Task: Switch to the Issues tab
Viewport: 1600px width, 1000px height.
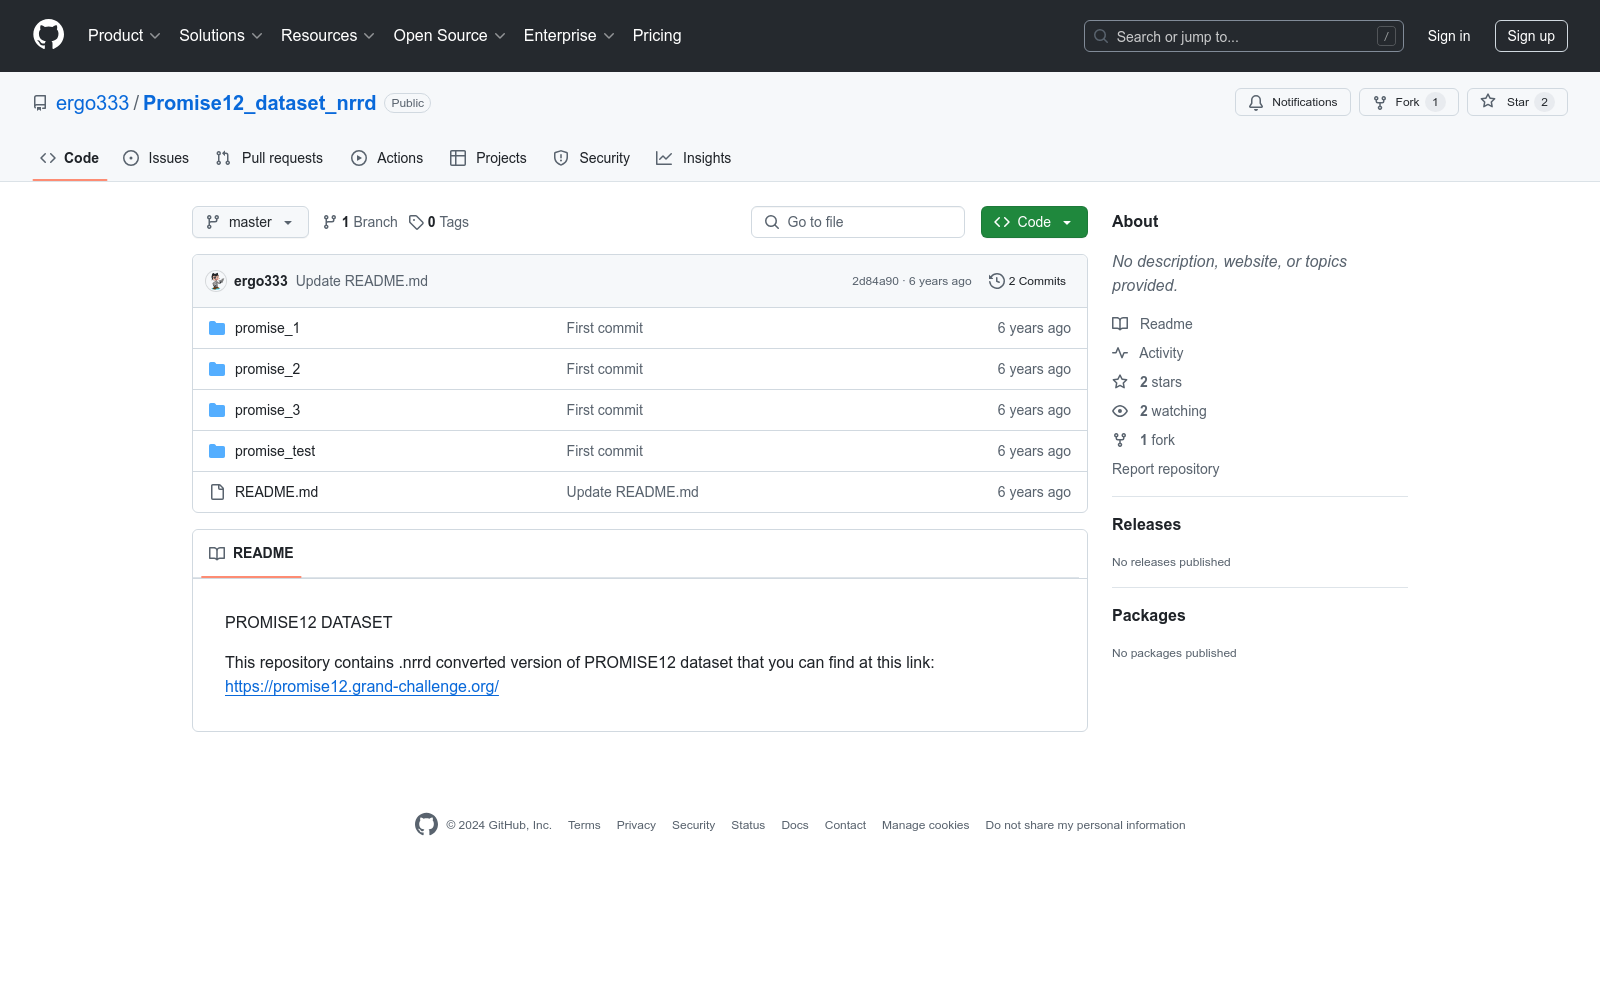Action: coord(156,158)
